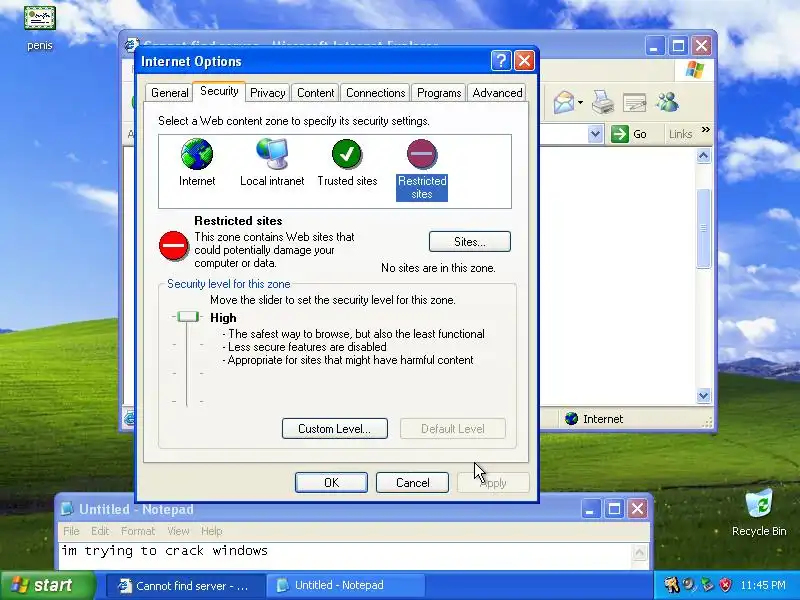Click the Windows flag logo in Internet Explorer
Viewport: 800px width, 600px height.
tap(694, 70)
